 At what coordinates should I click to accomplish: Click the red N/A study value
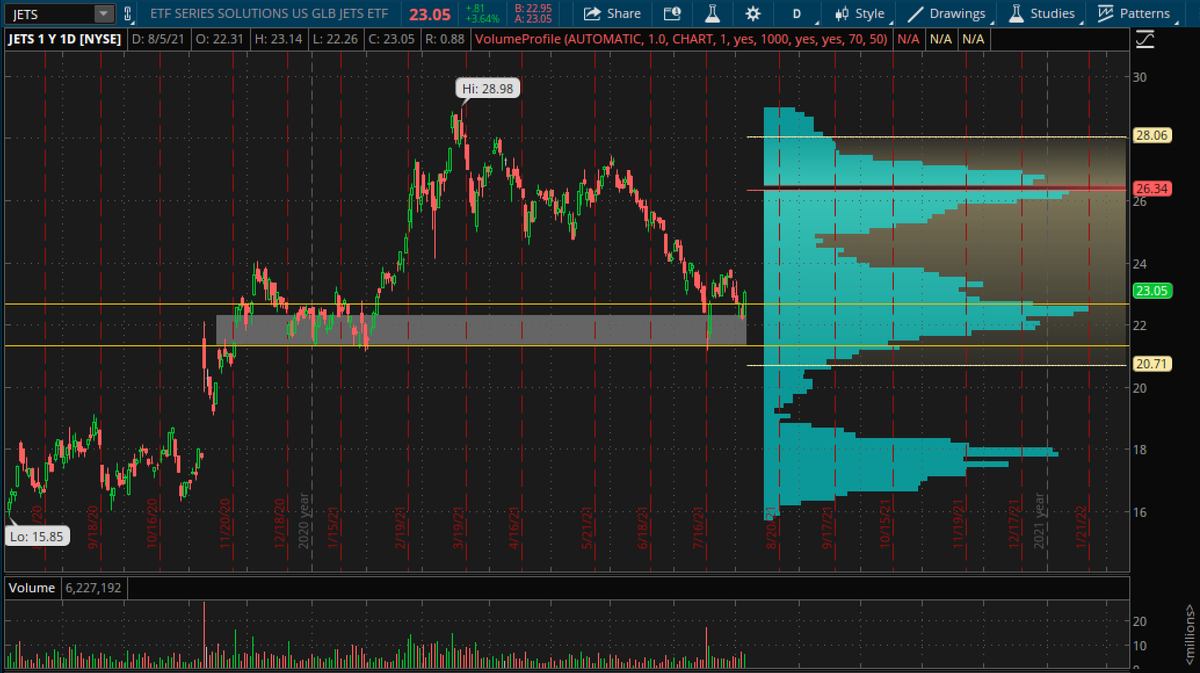908,40
